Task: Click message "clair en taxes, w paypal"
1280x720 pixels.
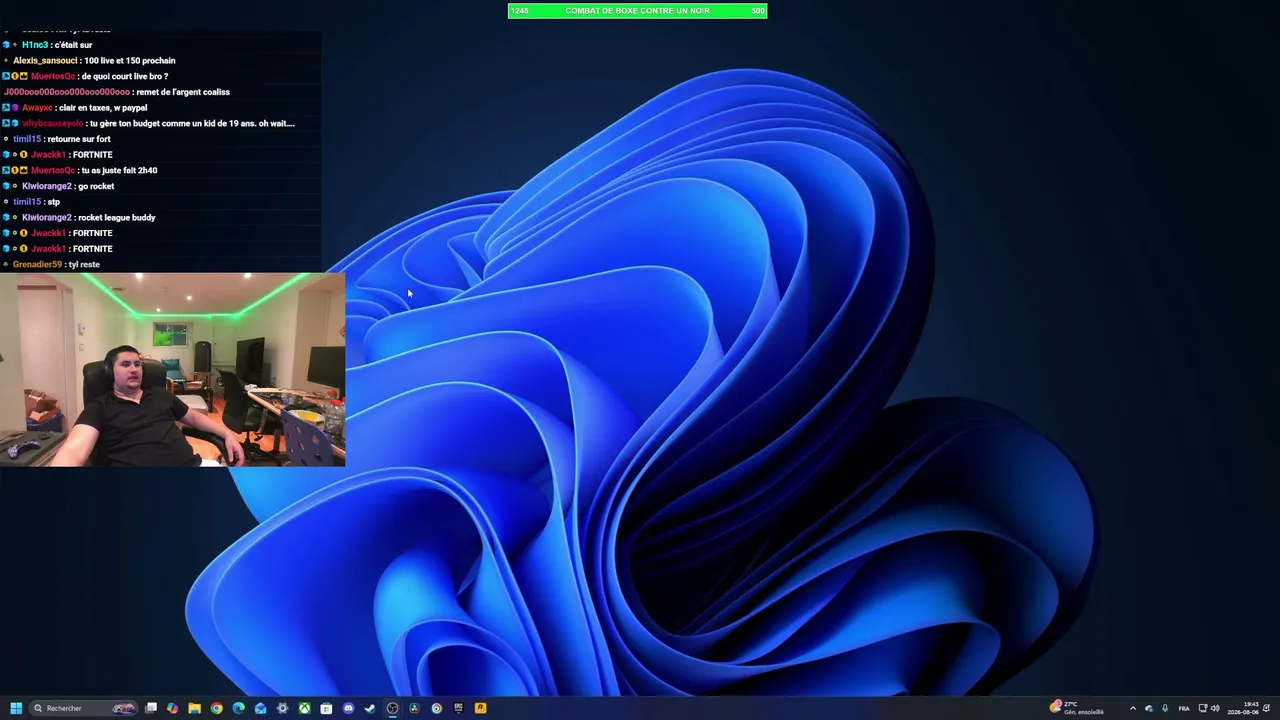Action: [104, 108]
